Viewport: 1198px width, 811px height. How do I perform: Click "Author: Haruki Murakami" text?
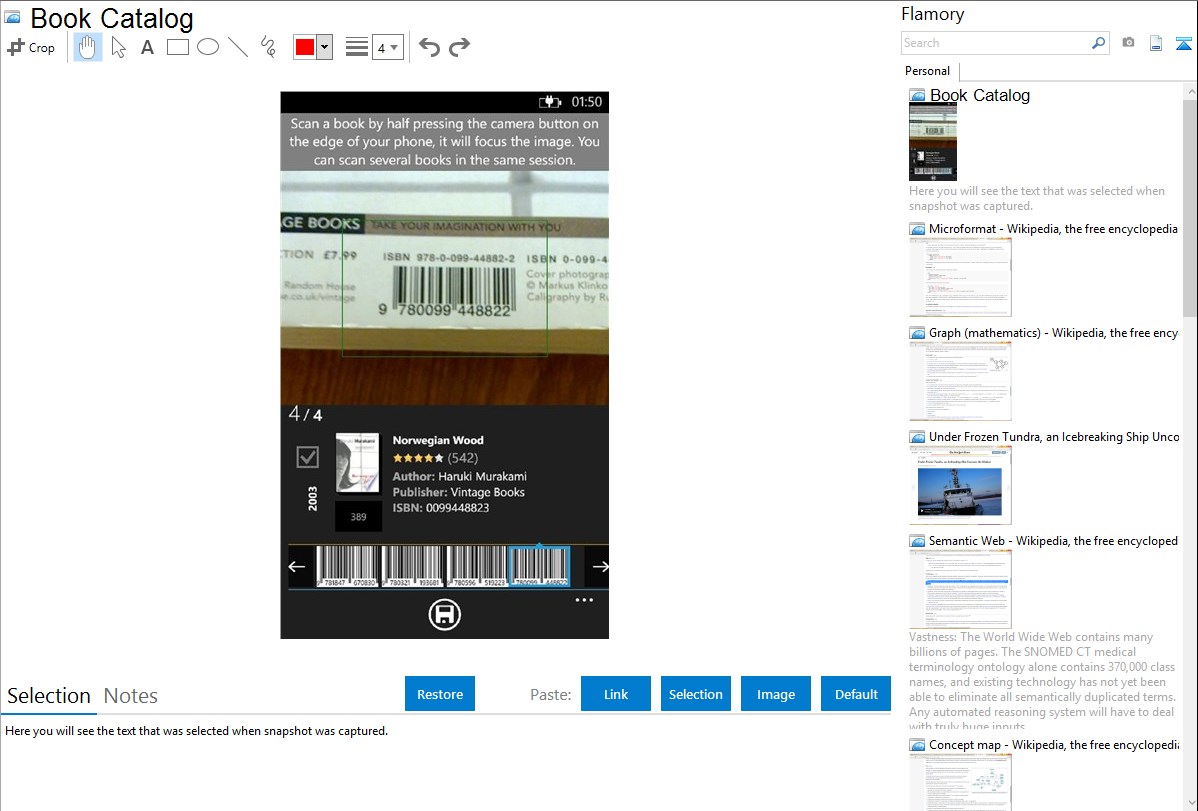(459, 476)
